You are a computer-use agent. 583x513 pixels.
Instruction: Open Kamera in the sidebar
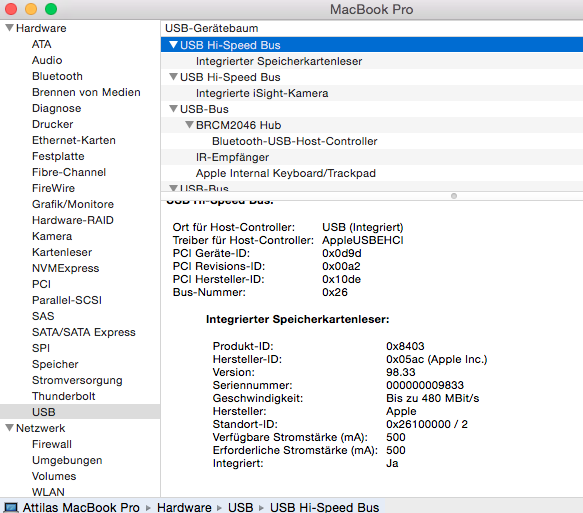click(x=52, y=236)
